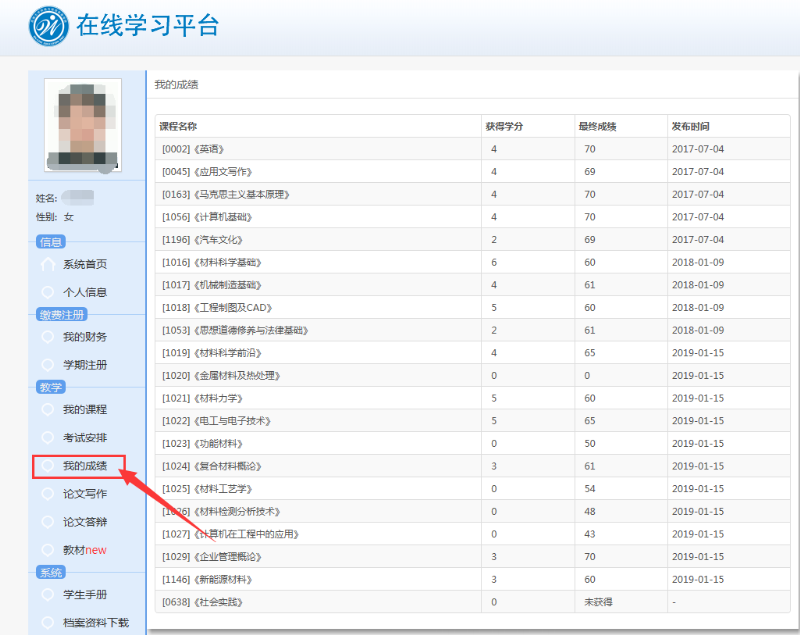Click the circle icon next to 我的财务

pos(48,337)
